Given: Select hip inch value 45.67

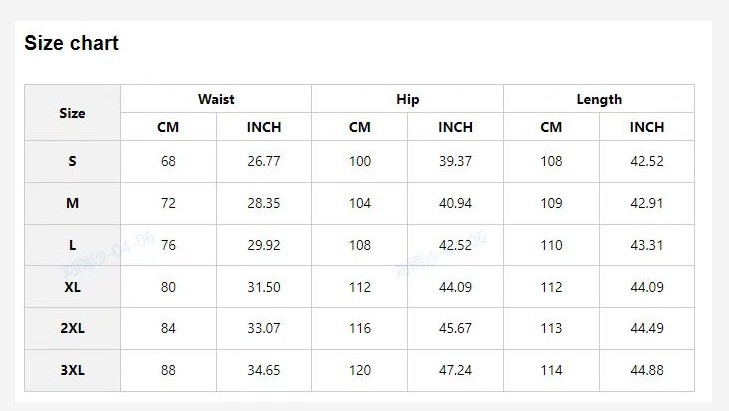Looking at the screenshot, I should point(455,328).
